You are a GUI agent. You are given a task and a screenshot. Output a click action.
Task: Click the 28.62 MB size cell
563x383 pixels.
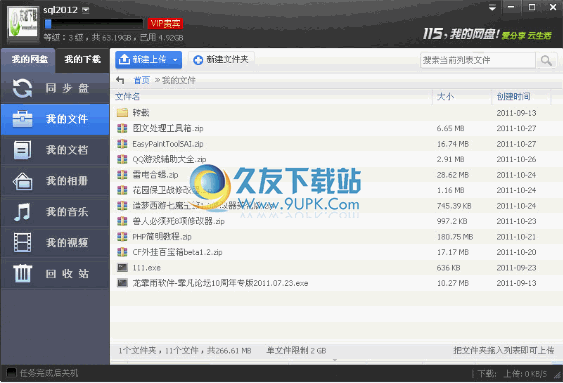tap(453, 175)
